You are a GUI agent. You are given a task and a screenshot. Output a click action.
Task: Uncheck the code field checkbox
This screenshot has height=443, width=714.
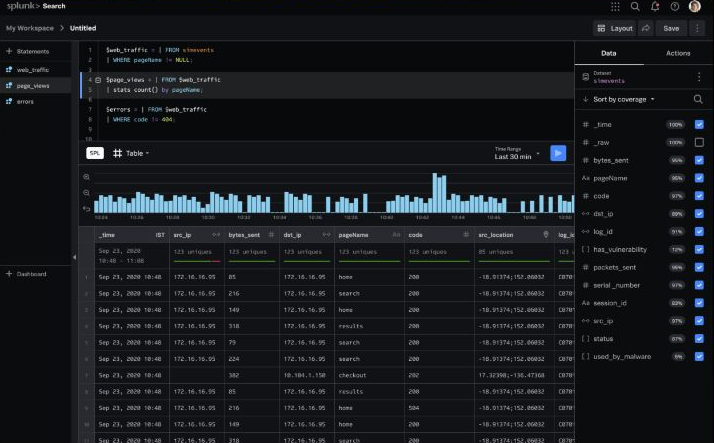[x=699, y=196]
